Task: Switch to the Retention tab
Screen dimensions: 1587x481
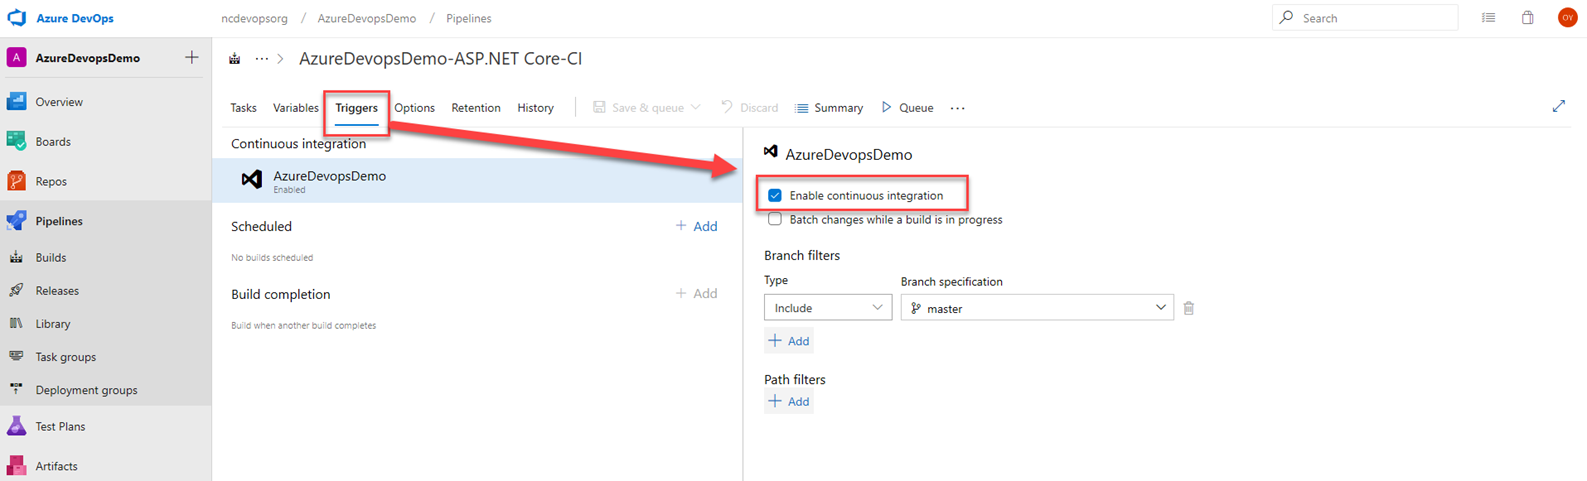Action: [x=476, y=108]
